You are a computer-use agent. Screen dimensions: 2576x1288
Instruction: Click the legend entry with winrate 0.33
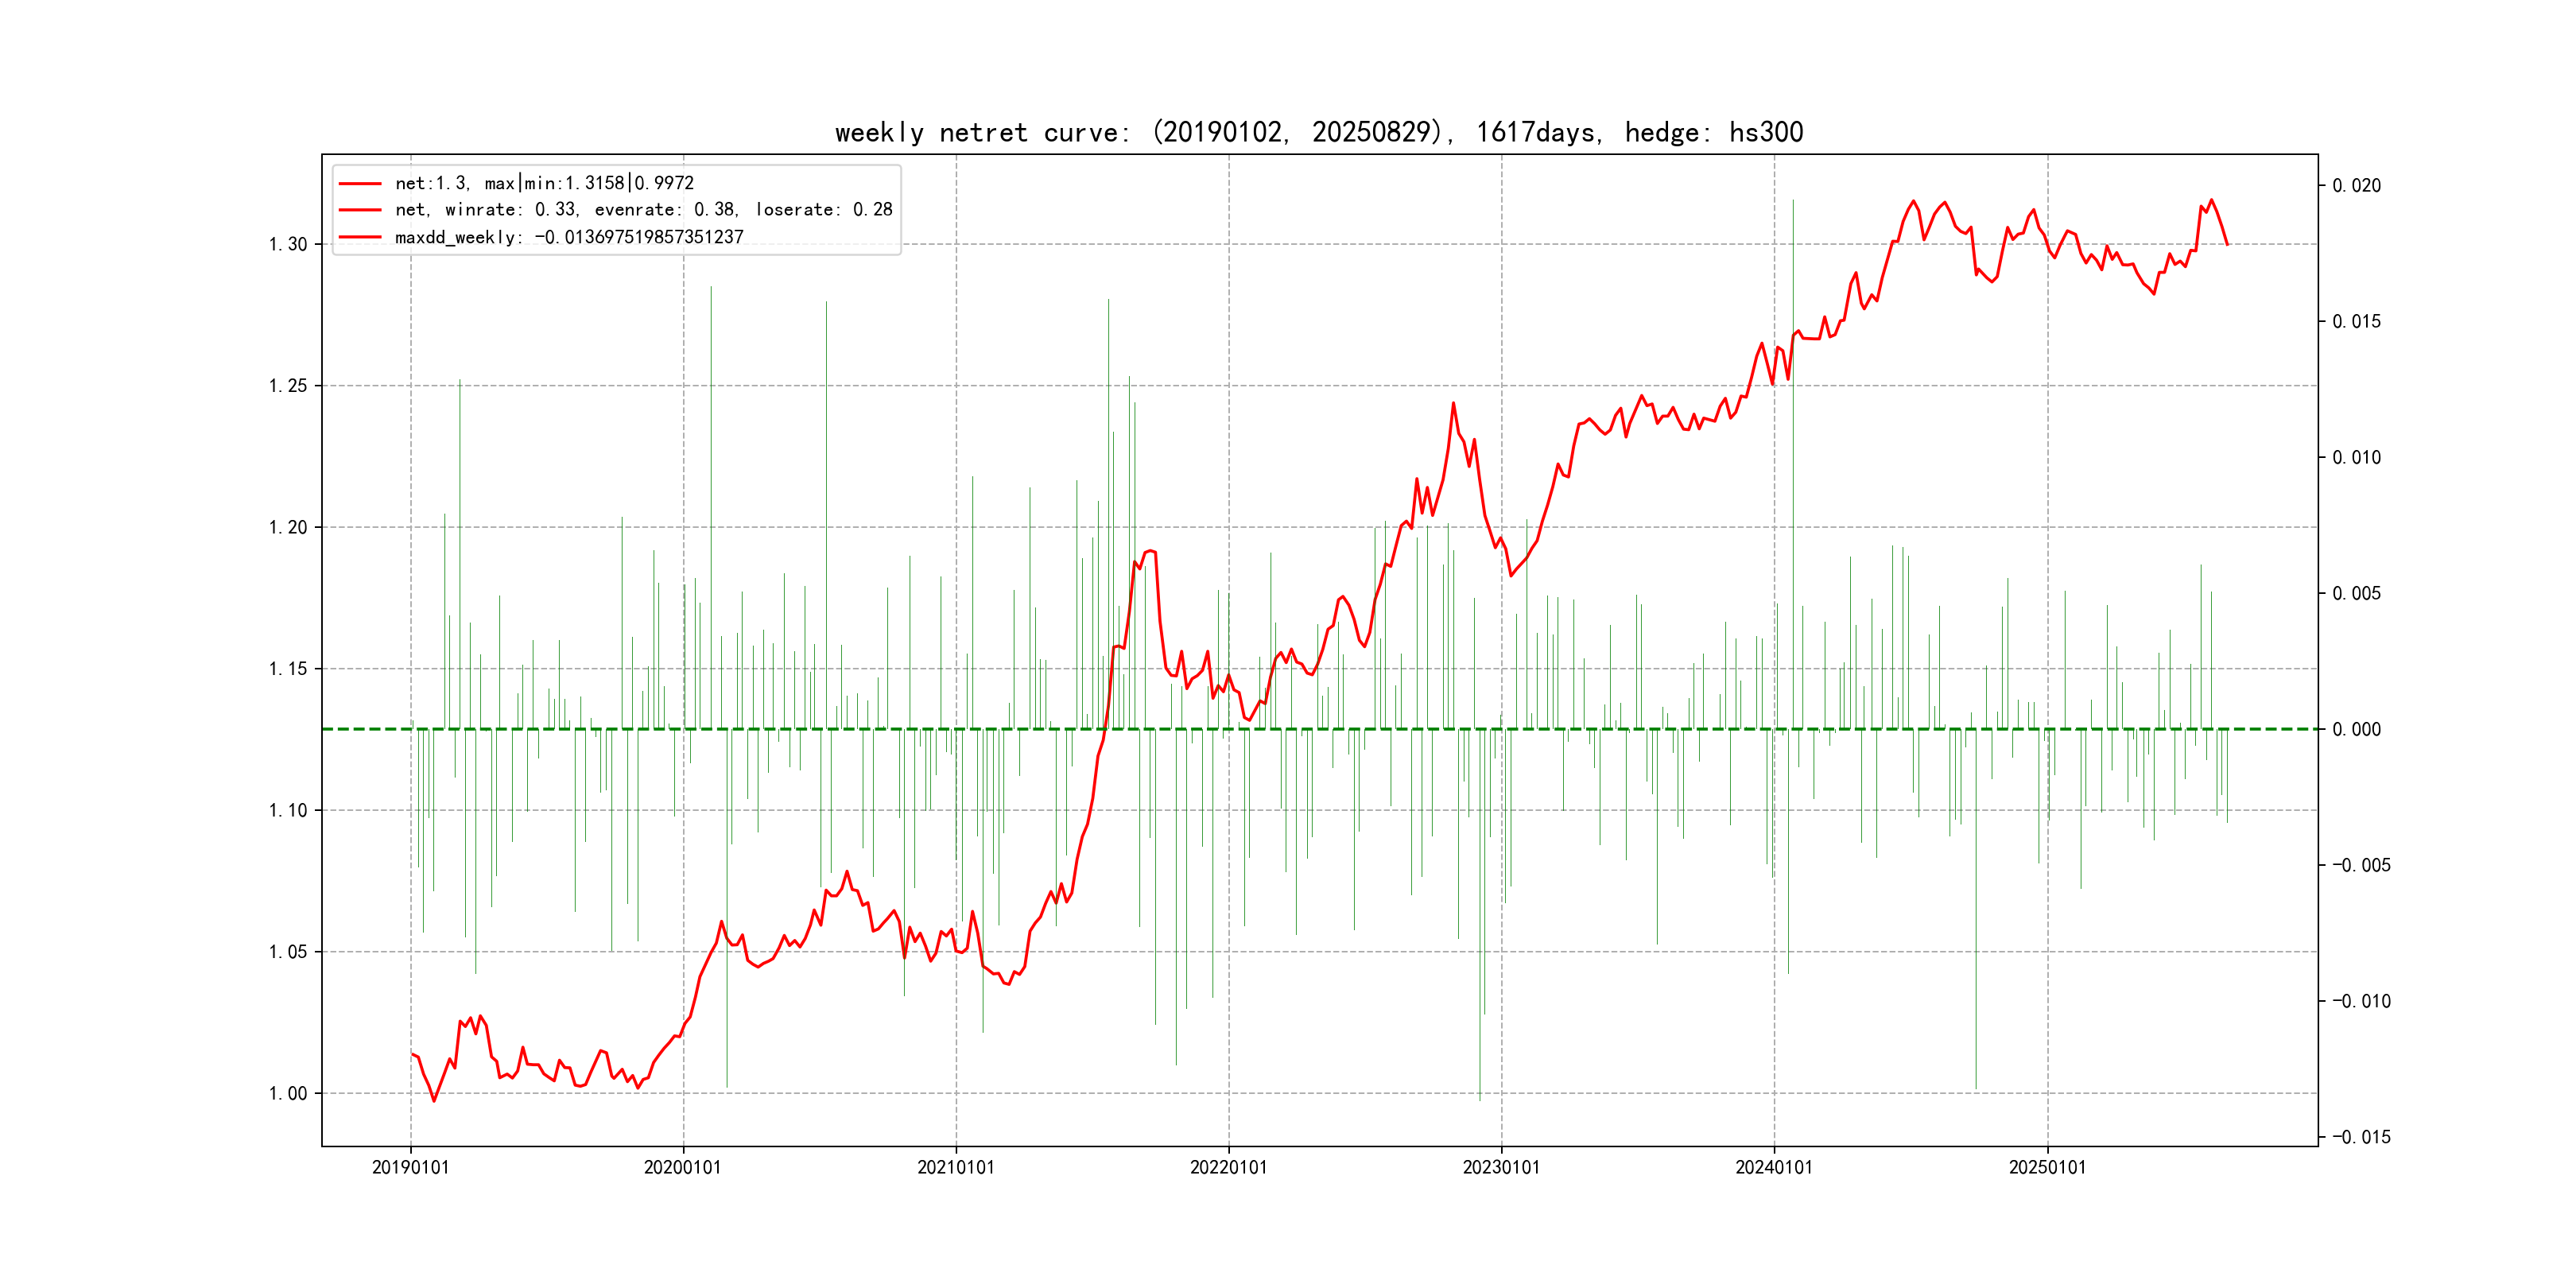point(643,210)
